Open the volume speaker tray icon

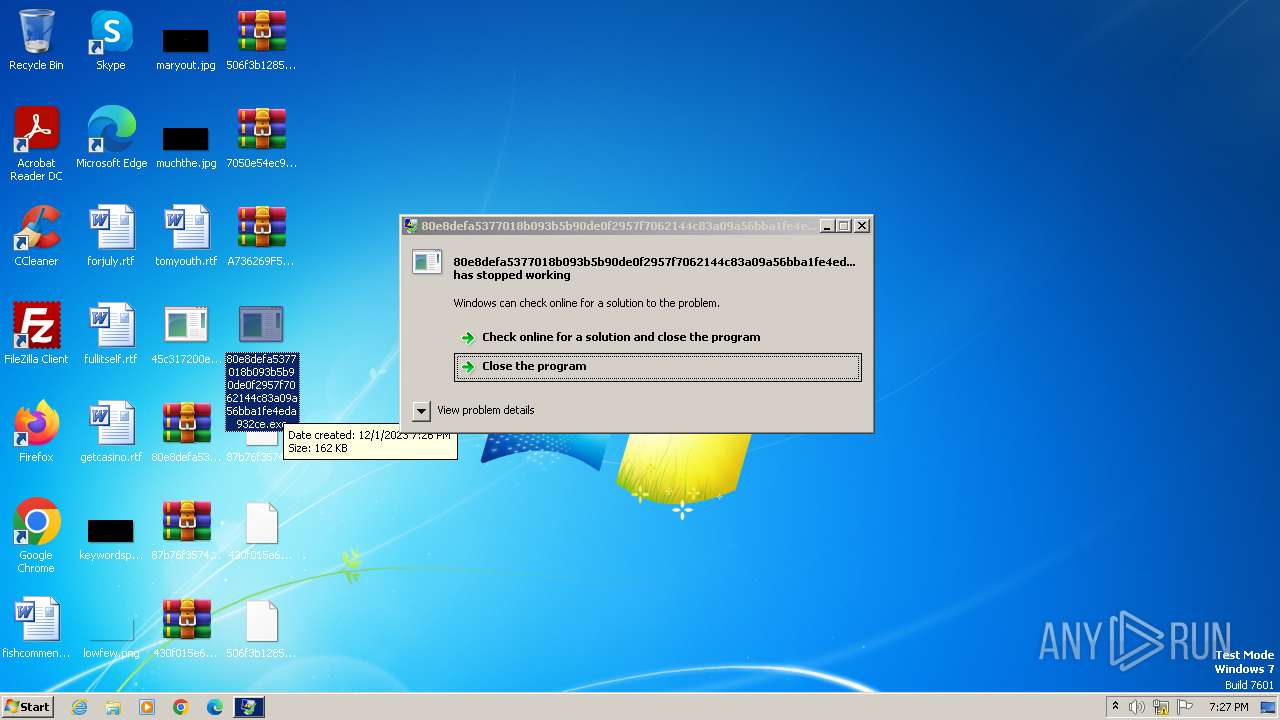(x=1137, y=707)
